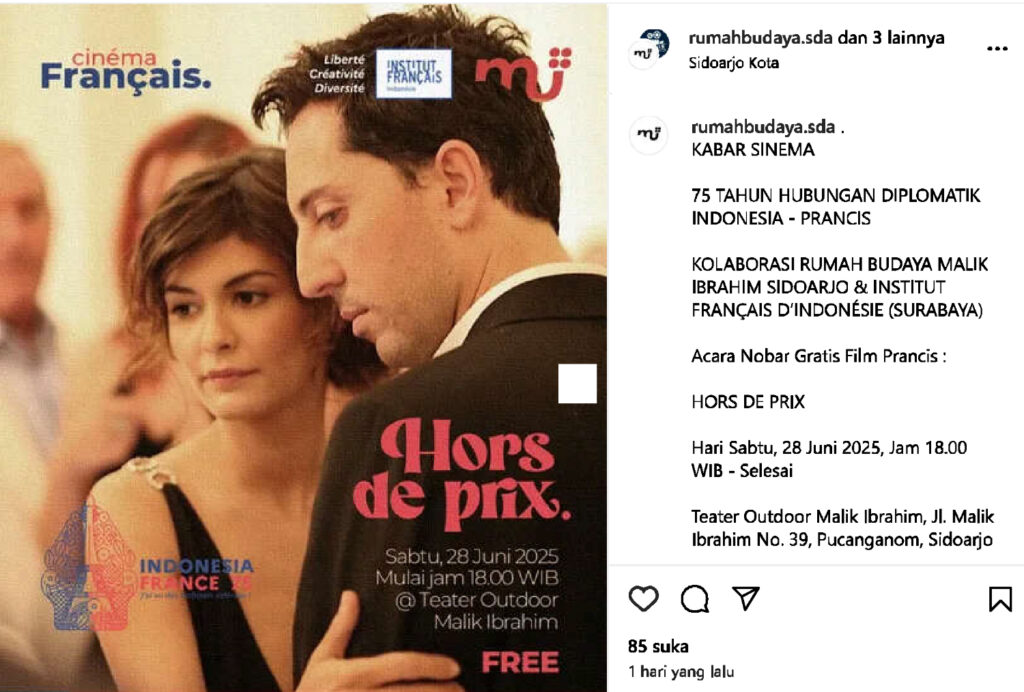This screenshot has width=1024, height=692.
Task: Click the white square on the poster
Action: [577, 383]
